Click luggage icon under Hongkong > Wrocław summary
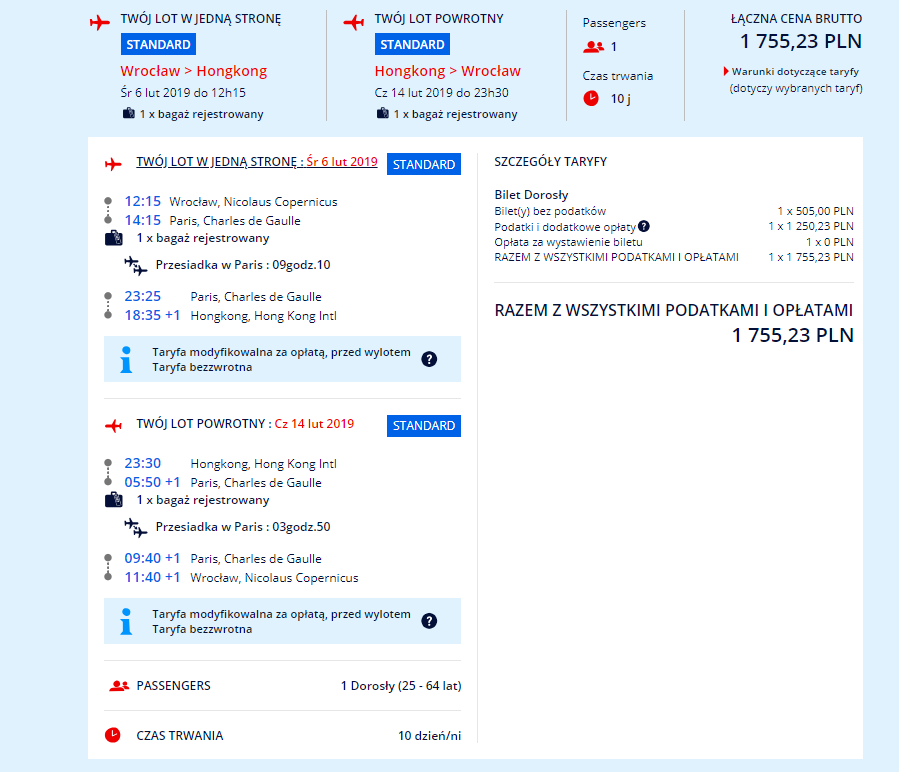 click(x=382, y=113)
